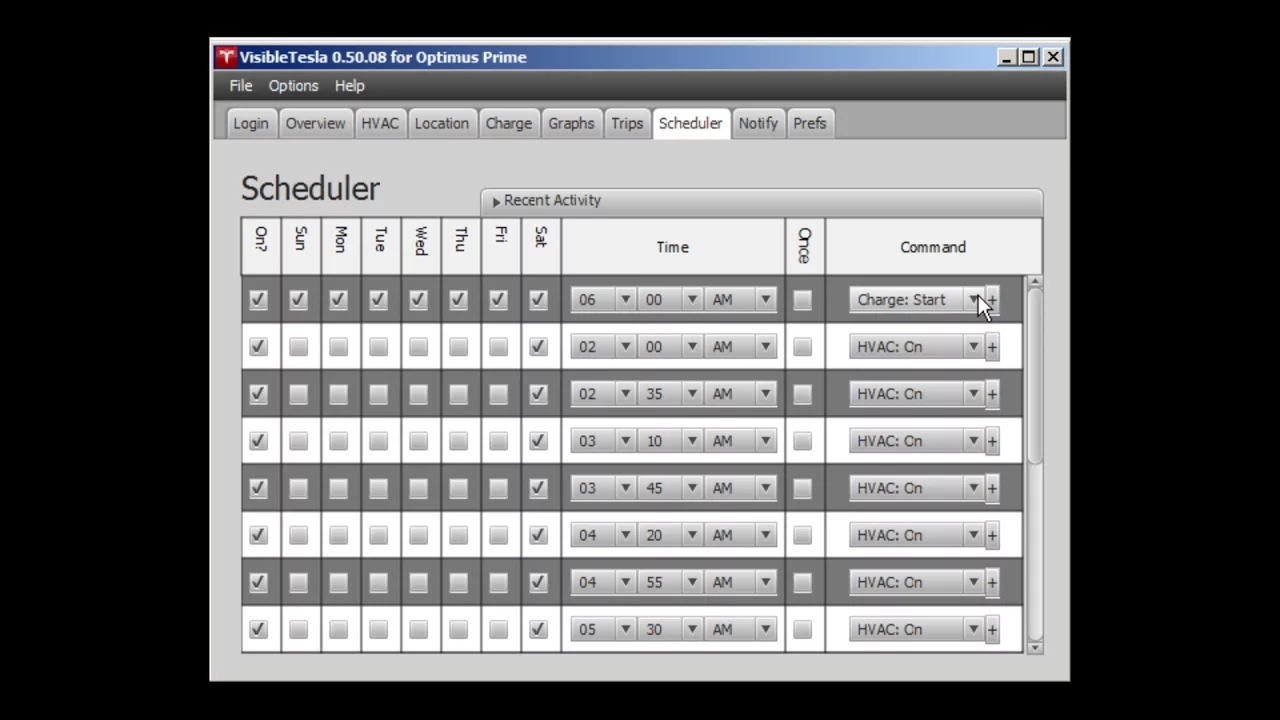Turn off the On? checkbox for 02:35 row
Viewport: 1280px width, 720px height.
[x=259, y=394]
